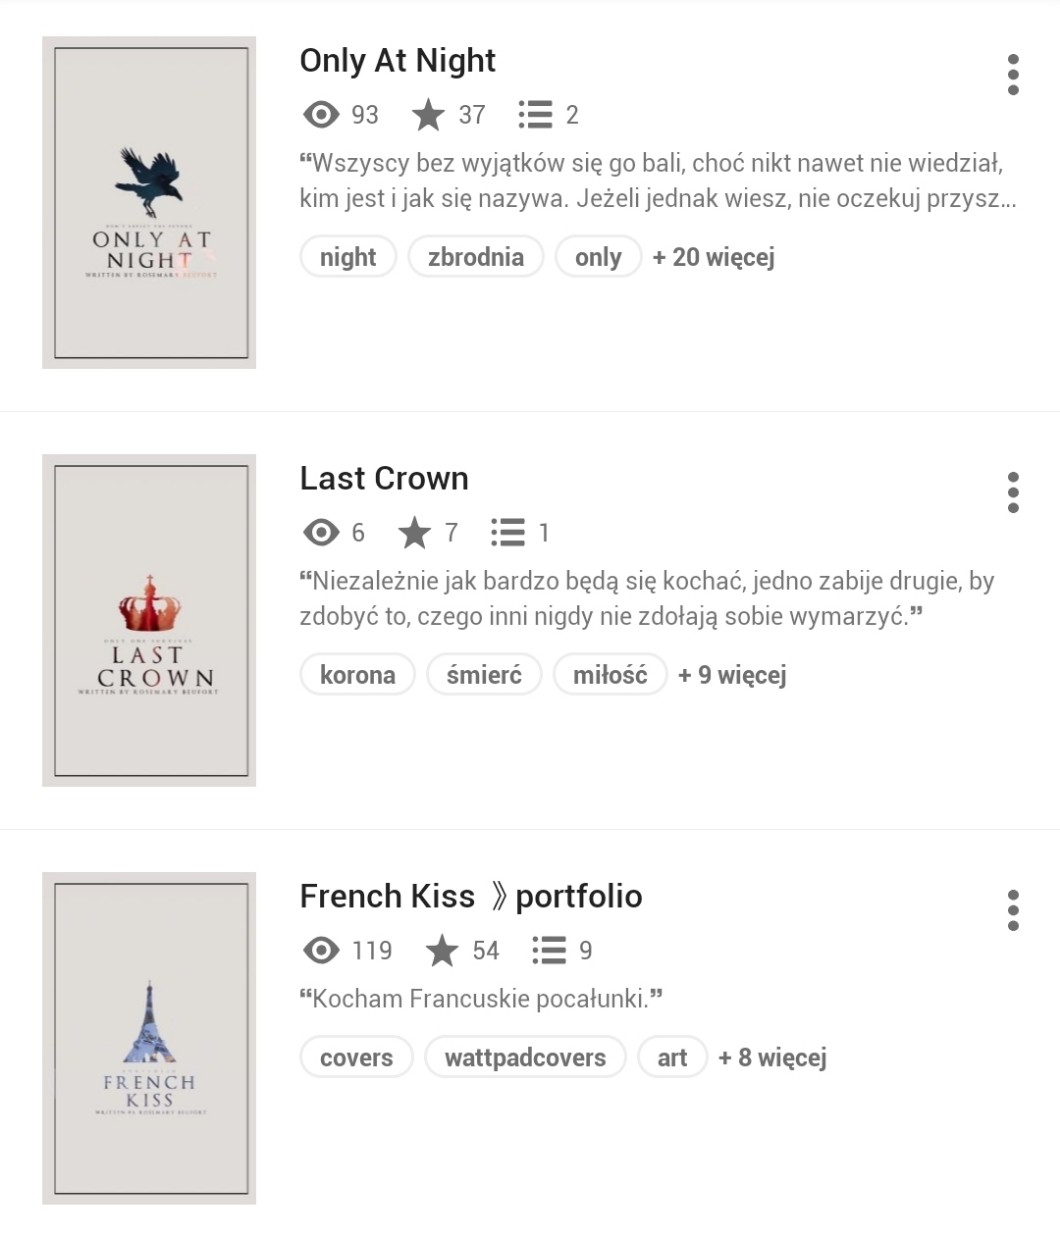Open the Last Crown book cover
The width and height of the screenshot is (1060, 1236).
(150, 620)
